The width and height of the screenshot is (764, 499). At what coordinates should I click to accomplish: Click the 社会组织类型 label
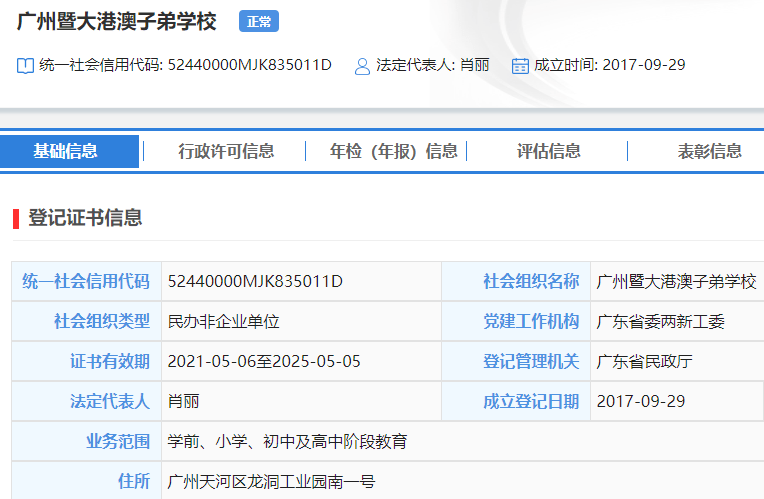tap(102, 321)
